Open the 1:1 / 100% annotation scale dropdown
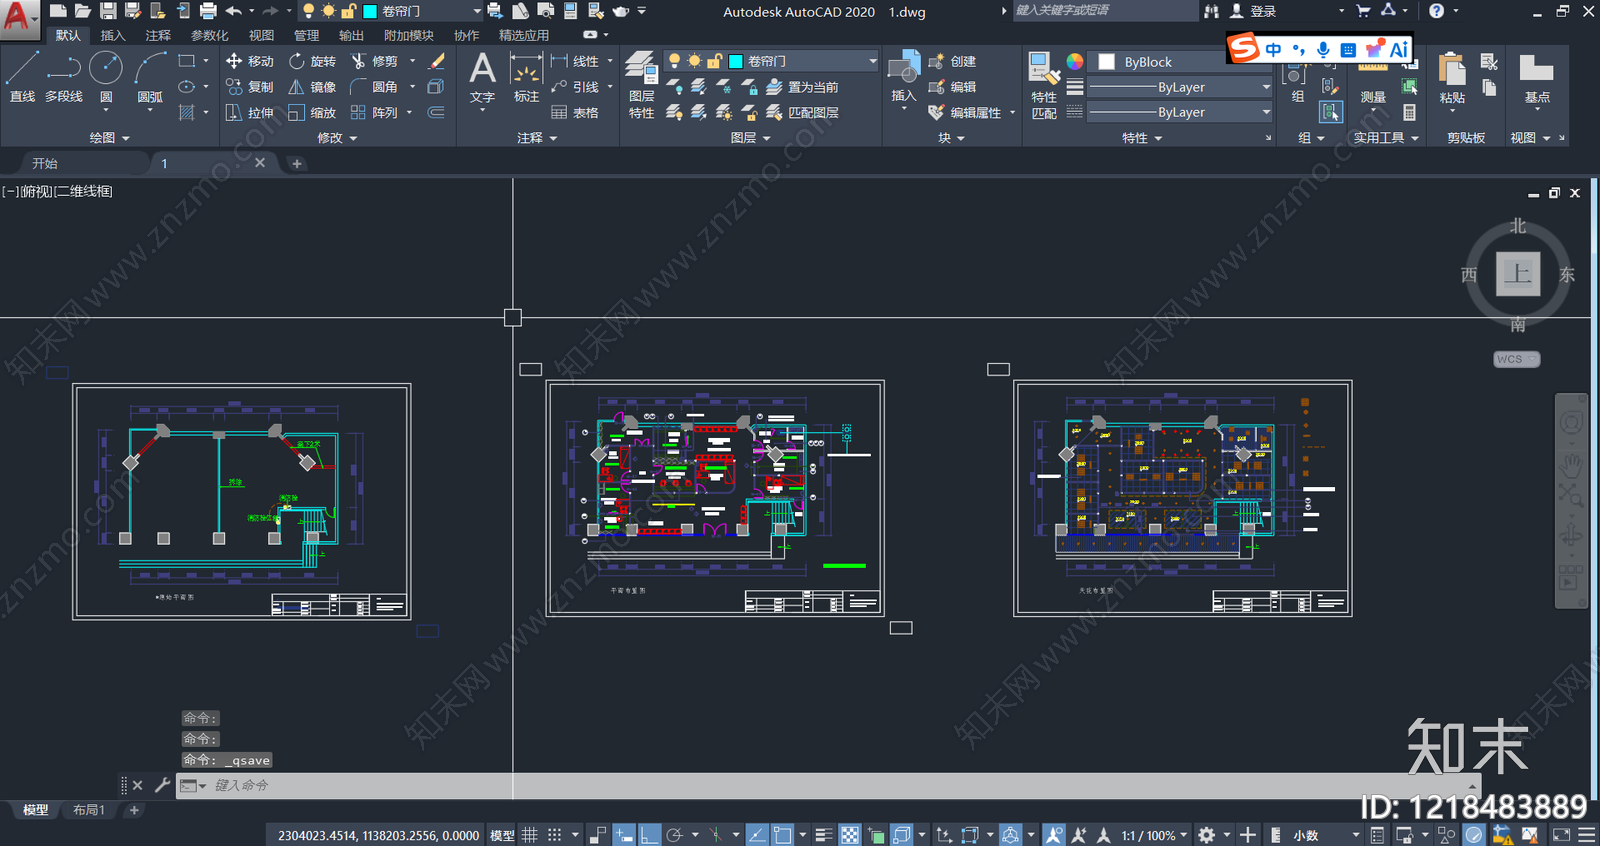Viewport: 1600px width, 846px height. [1154, 835]
